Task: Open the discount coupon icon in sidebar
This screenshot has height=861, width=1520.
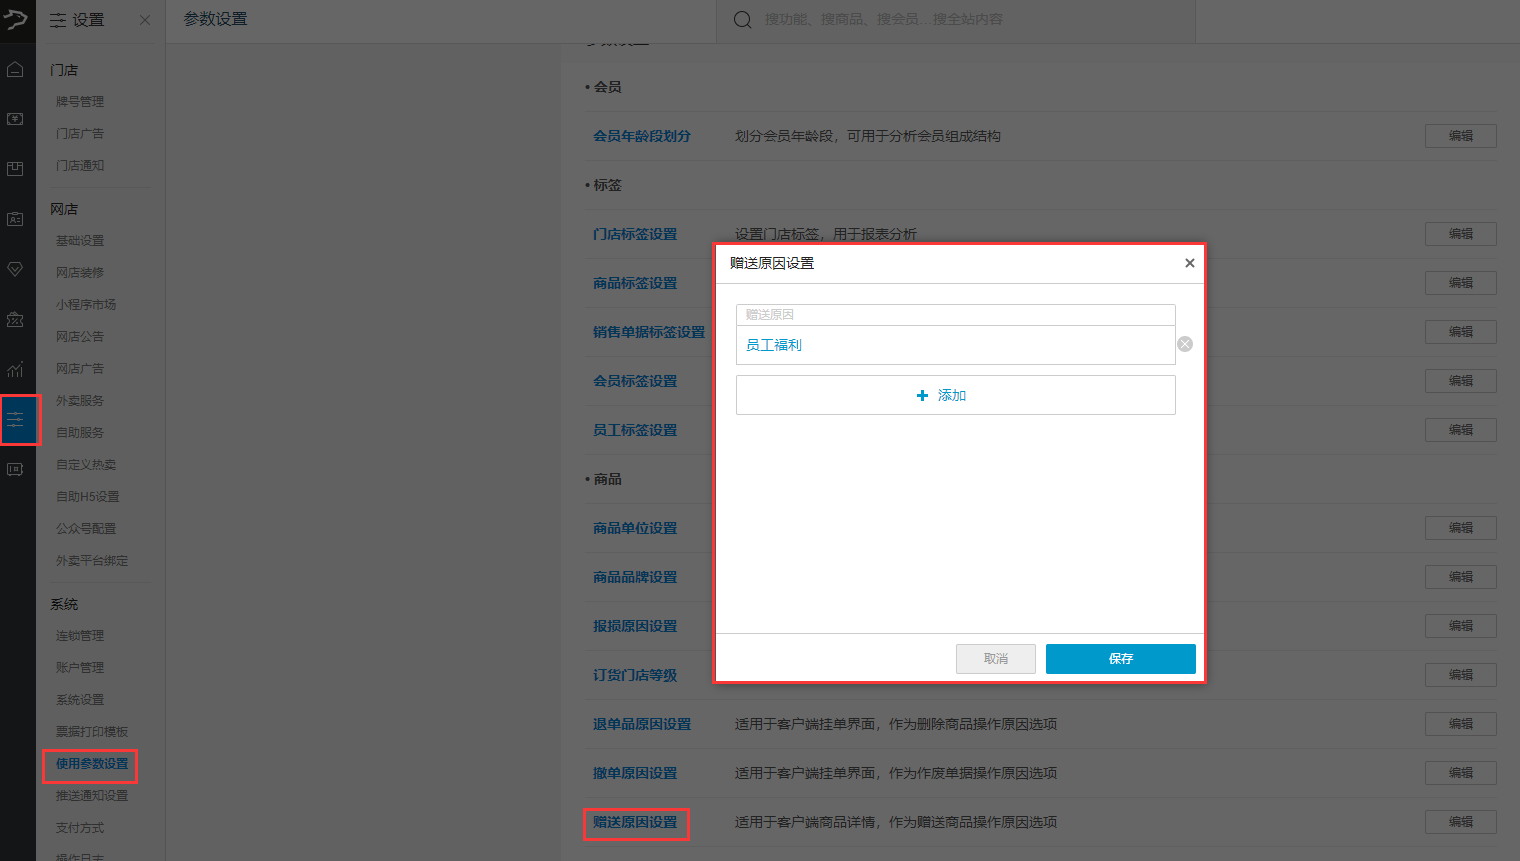Action: coord(15,320)
